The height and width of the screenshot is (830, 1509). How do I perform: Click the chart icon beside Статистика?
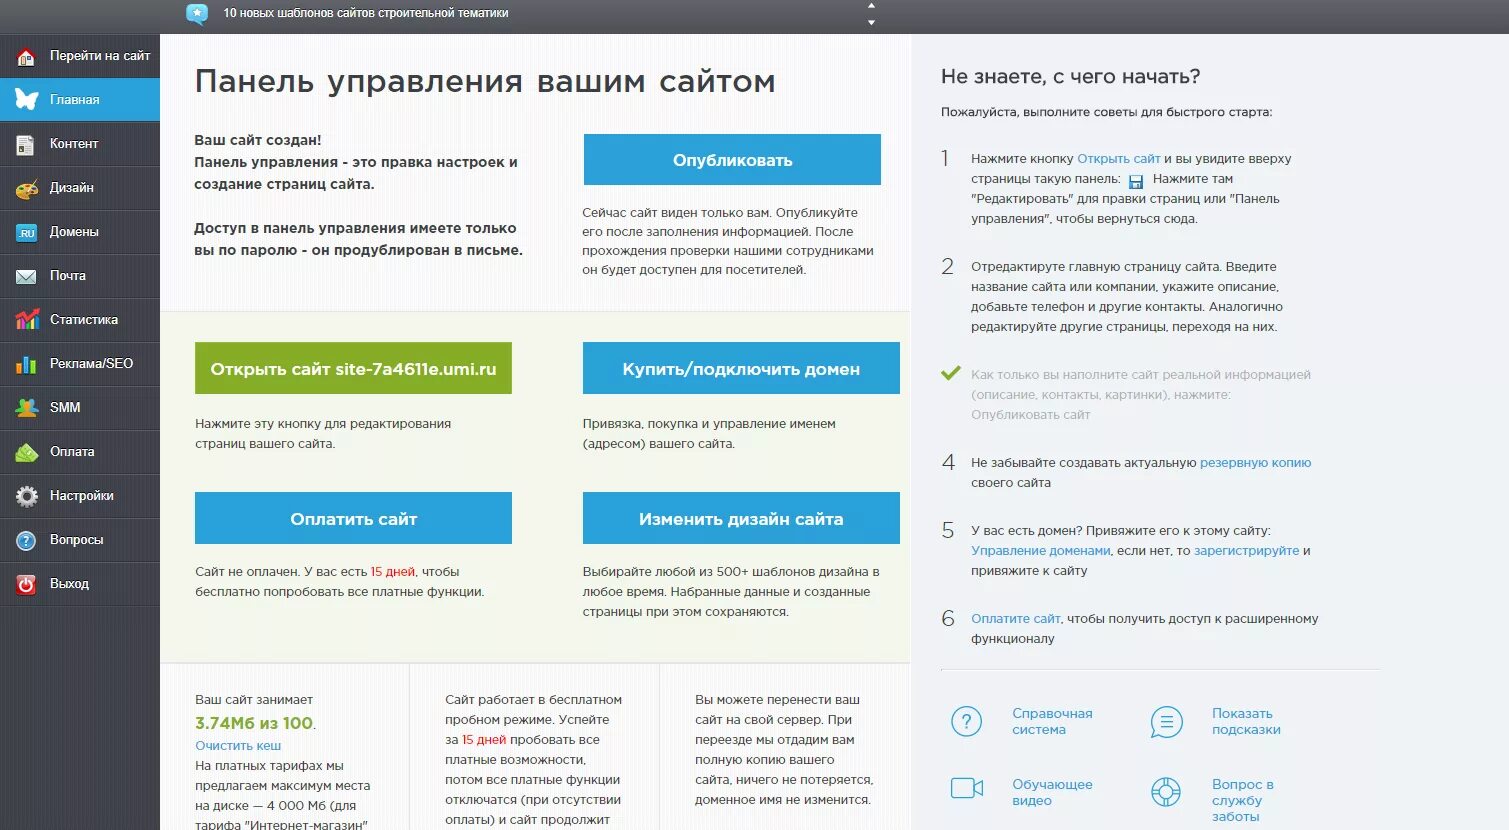click(26, 320)
